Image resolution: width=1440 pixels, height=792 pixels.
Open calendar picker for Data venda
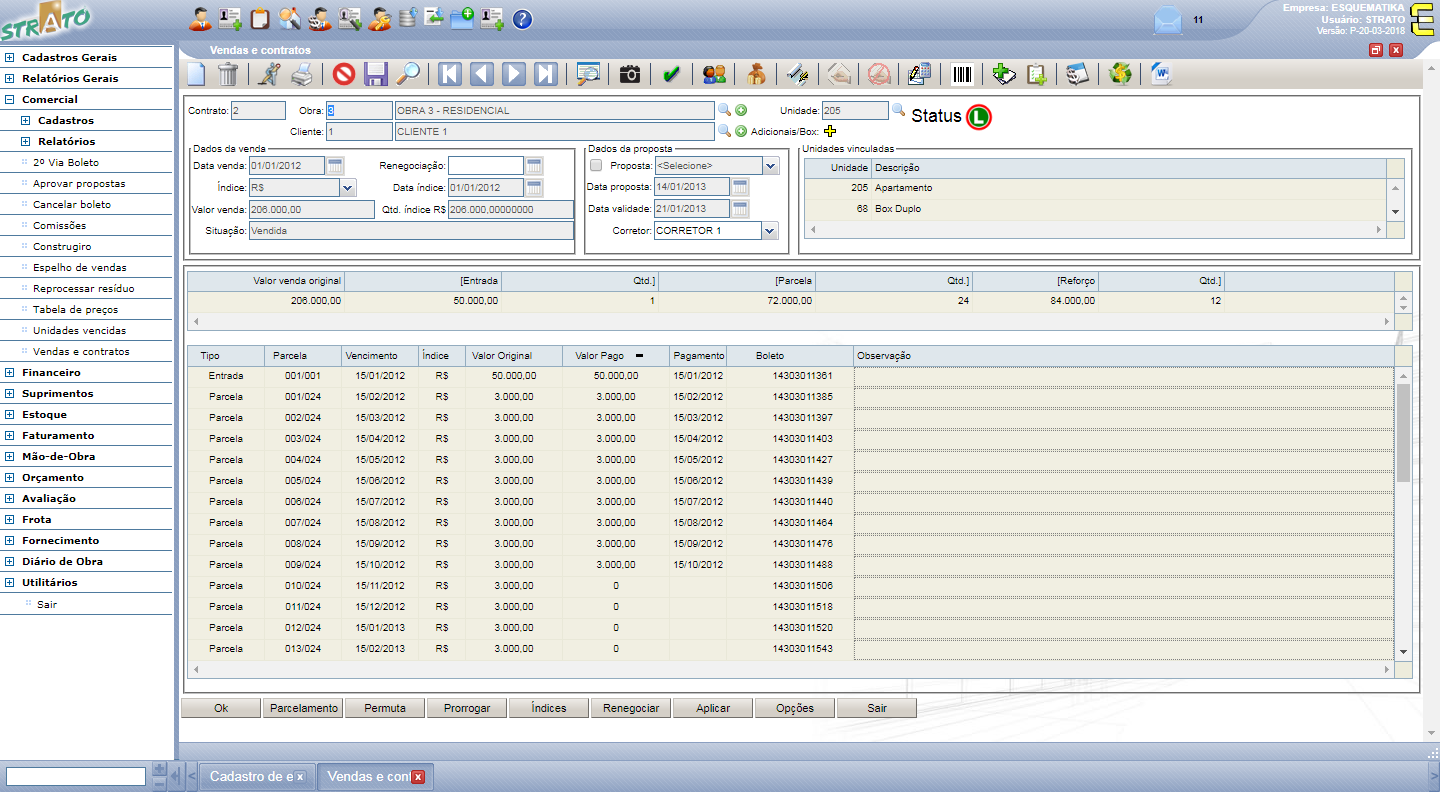pyautogui.click(x=335, y=165)
